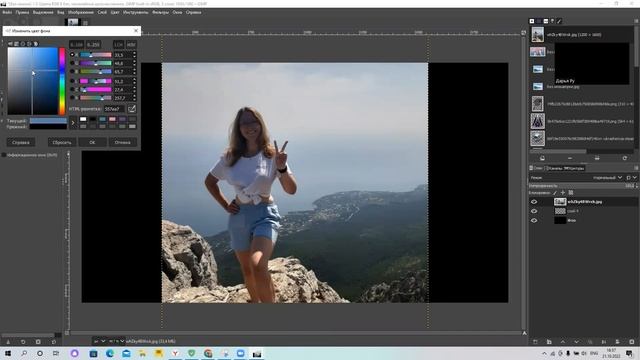The image size is (640, 360).
Task: Select the color Wheel selector tab icon
Action: [x=29, y=44]
